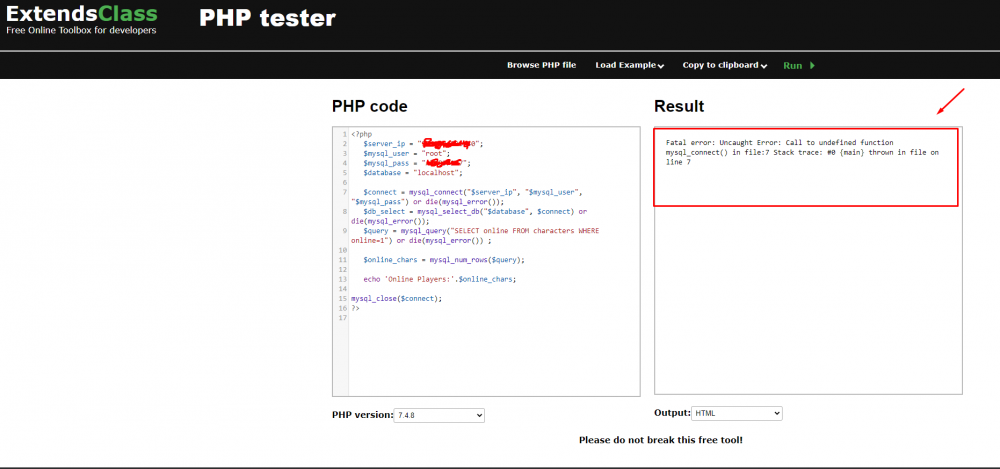Viewport: 1000px width, 469px height.
Task: Click the ExtendsClass logo
Action: pos(79,14)
